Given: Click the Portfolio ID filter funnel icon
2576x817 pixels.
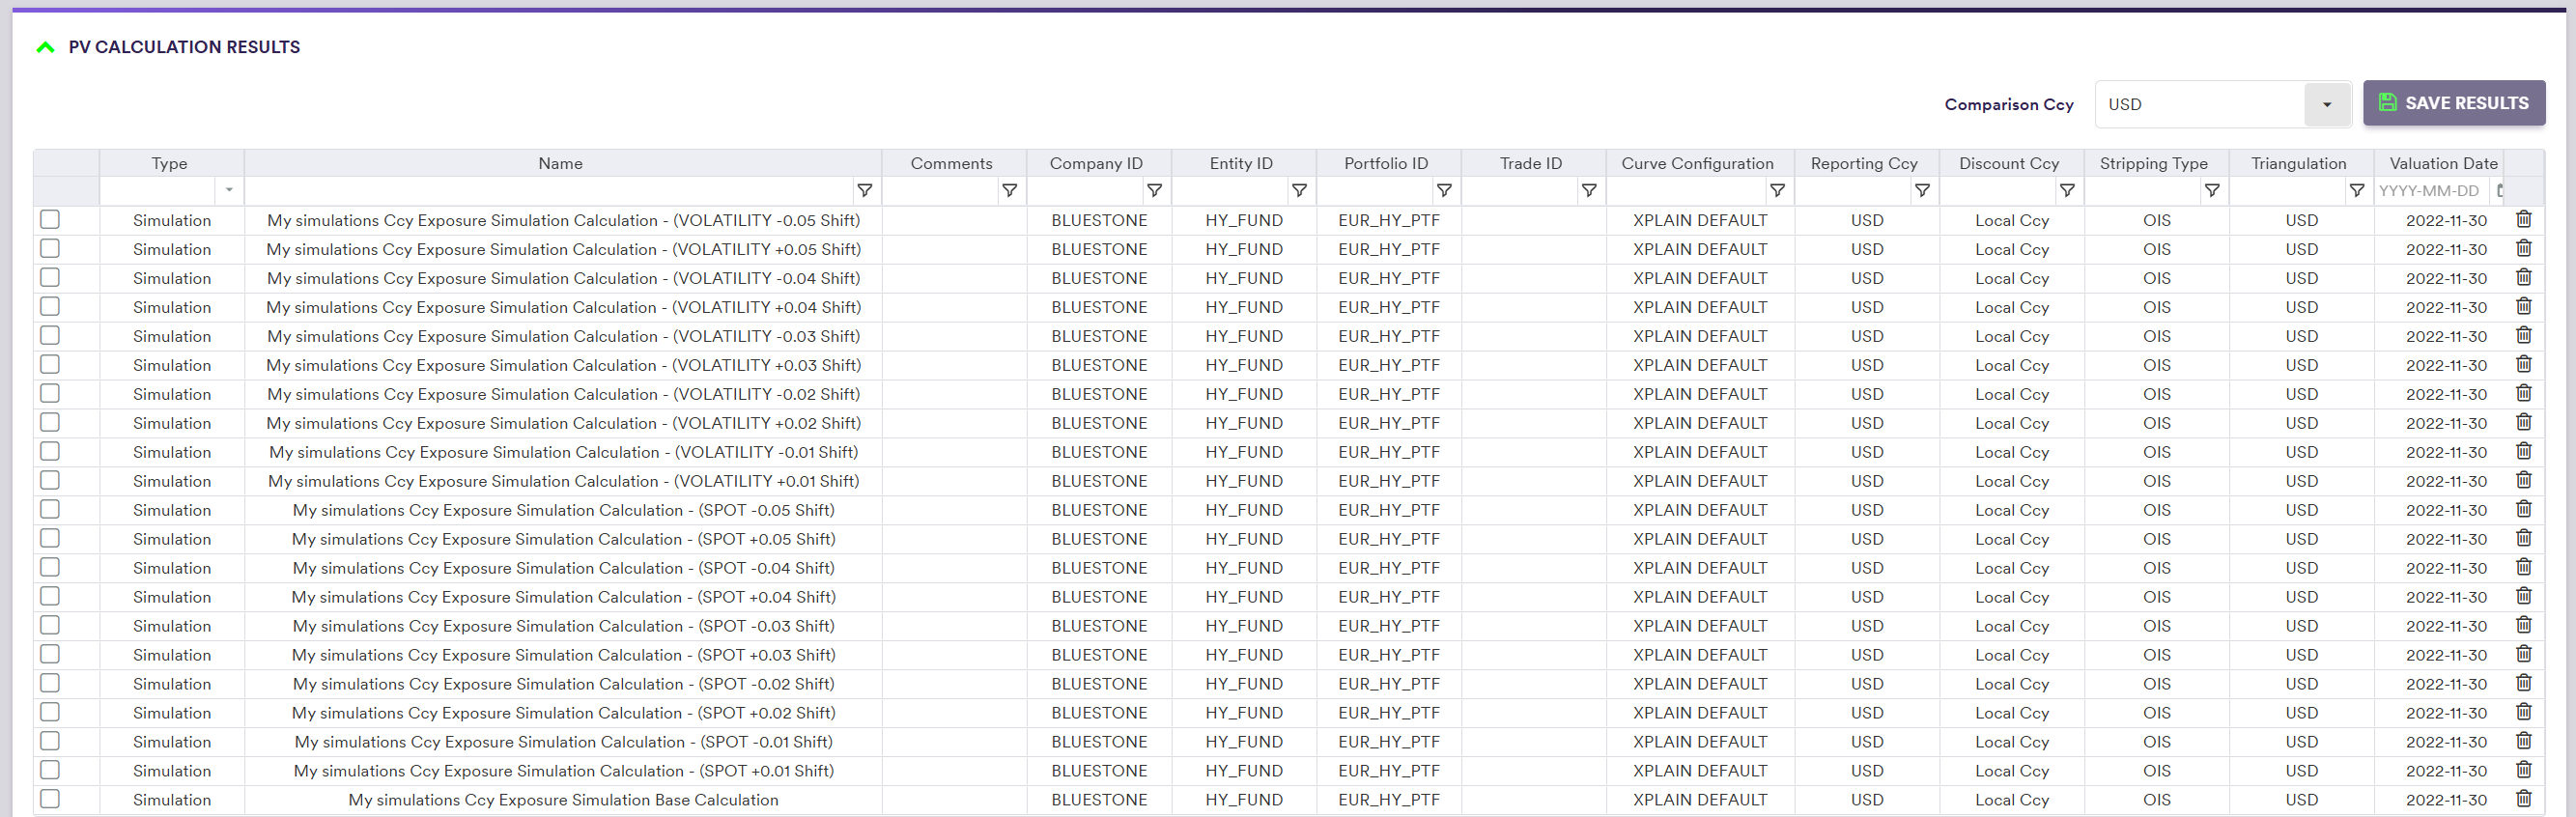Looking at the screenshot, I should coord(1444,191).
